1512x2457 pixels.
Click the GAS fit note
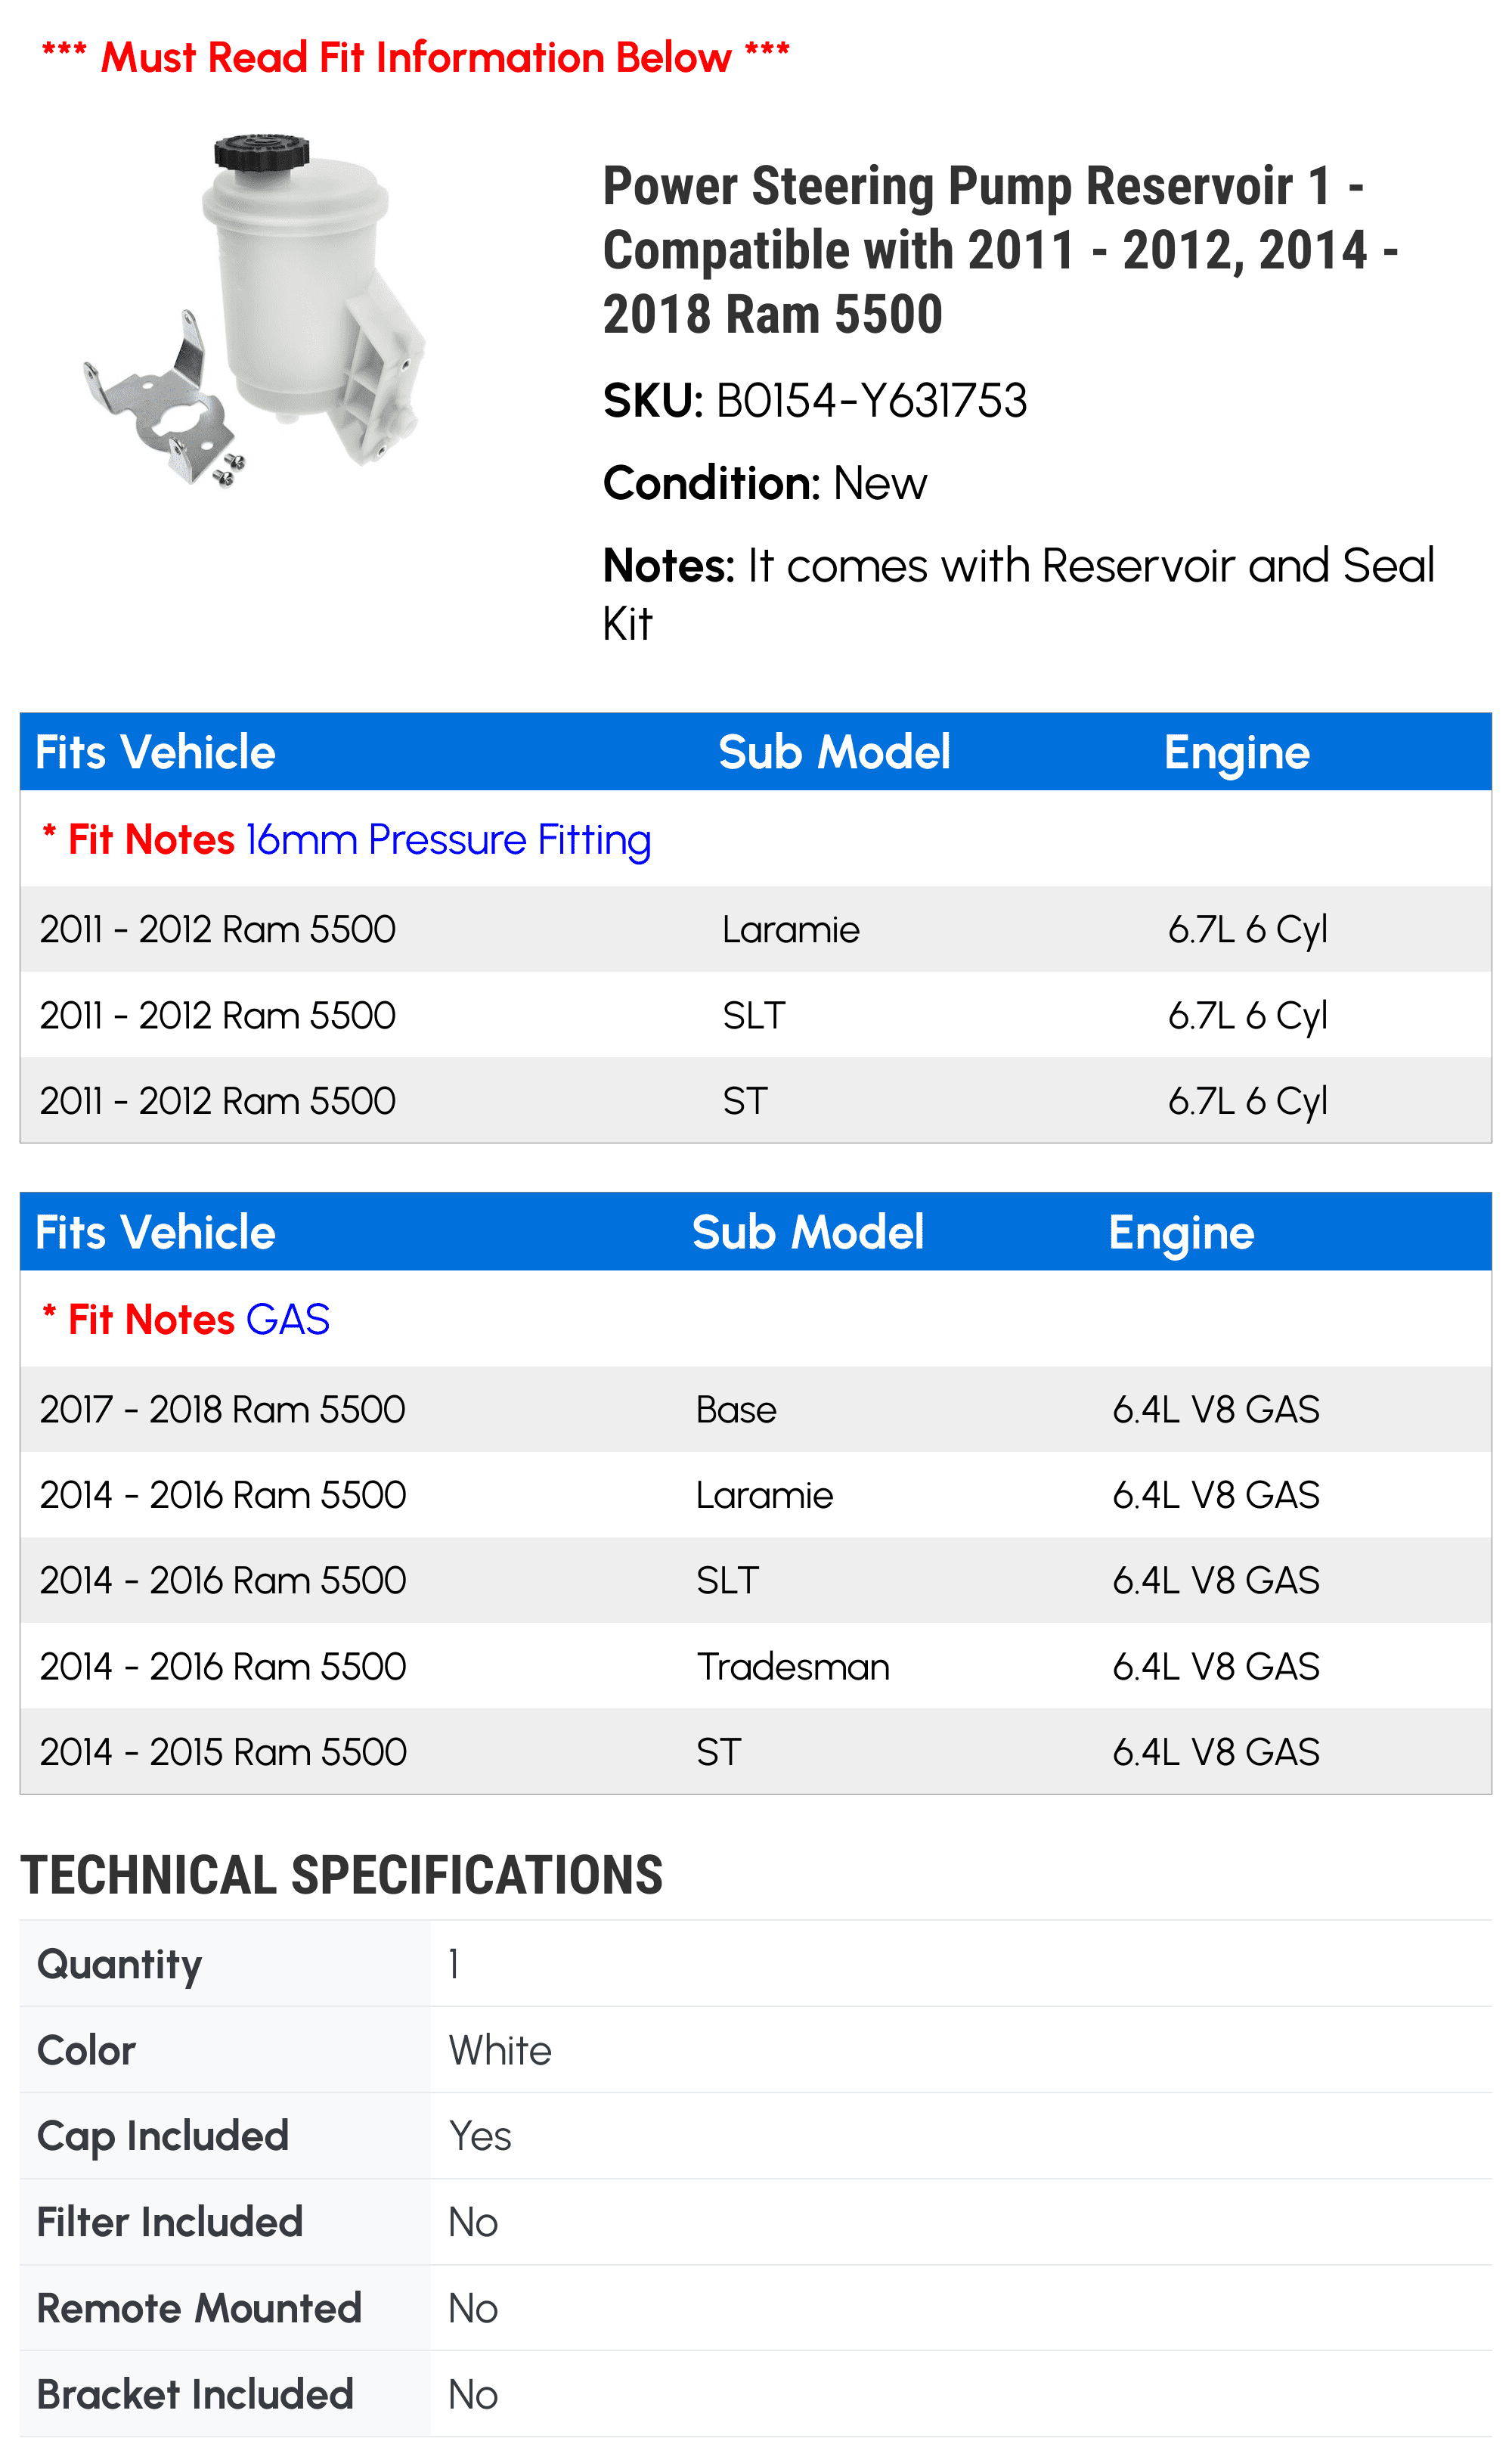(x=288, y=1320)
